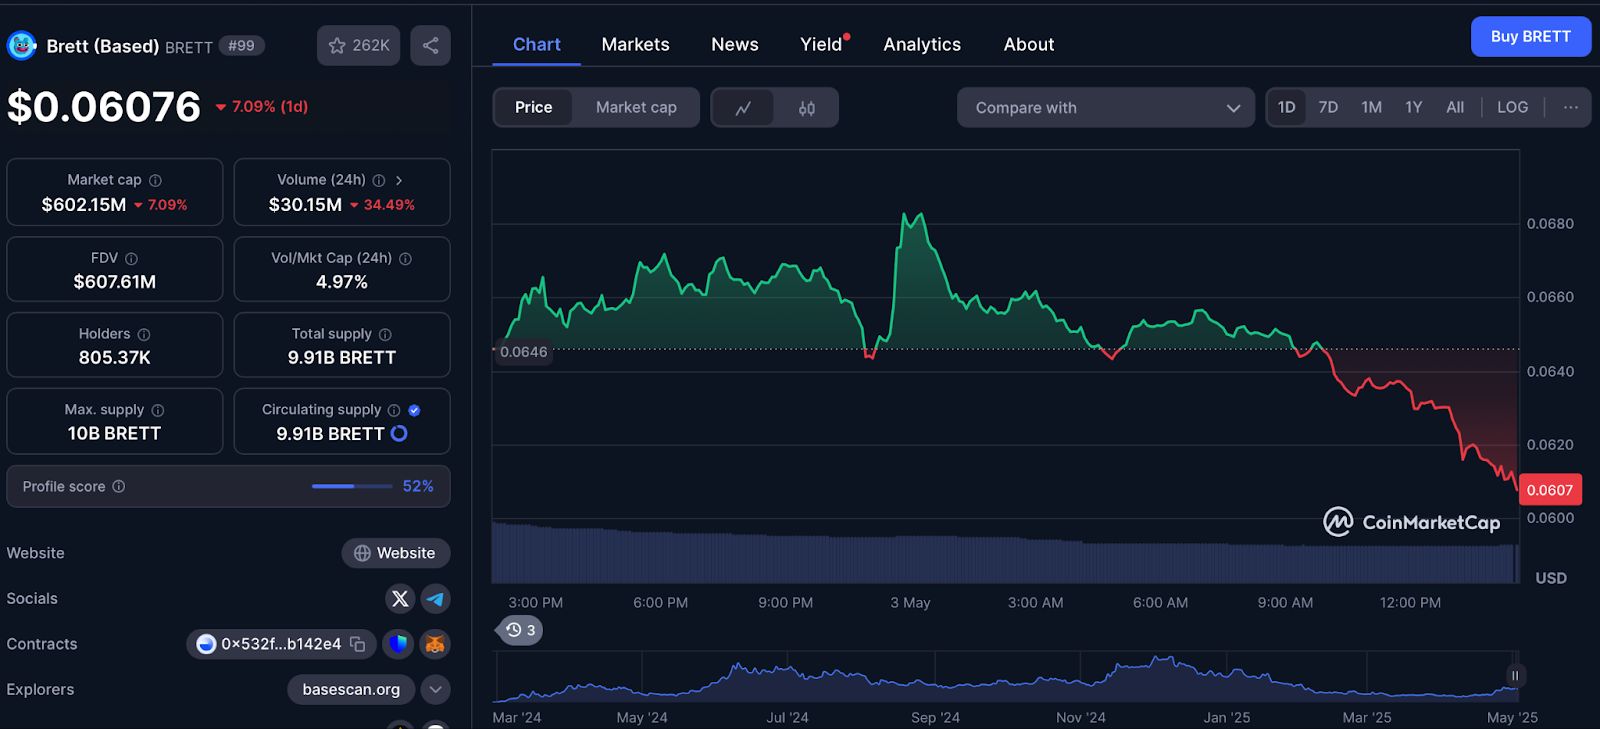Open the chart's three-dot more options
Screen dimensions: 1600x729
pyautogui.click(x=1570, y=108)
